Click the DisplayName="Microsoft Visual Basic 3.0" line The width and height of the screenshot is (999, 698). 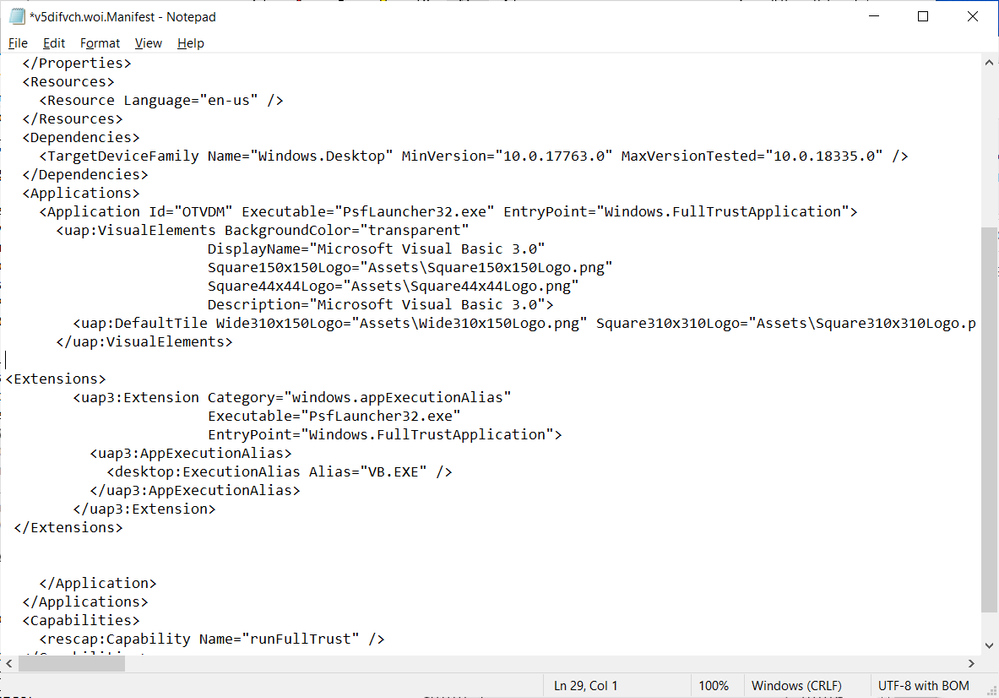tap(376, 249)
